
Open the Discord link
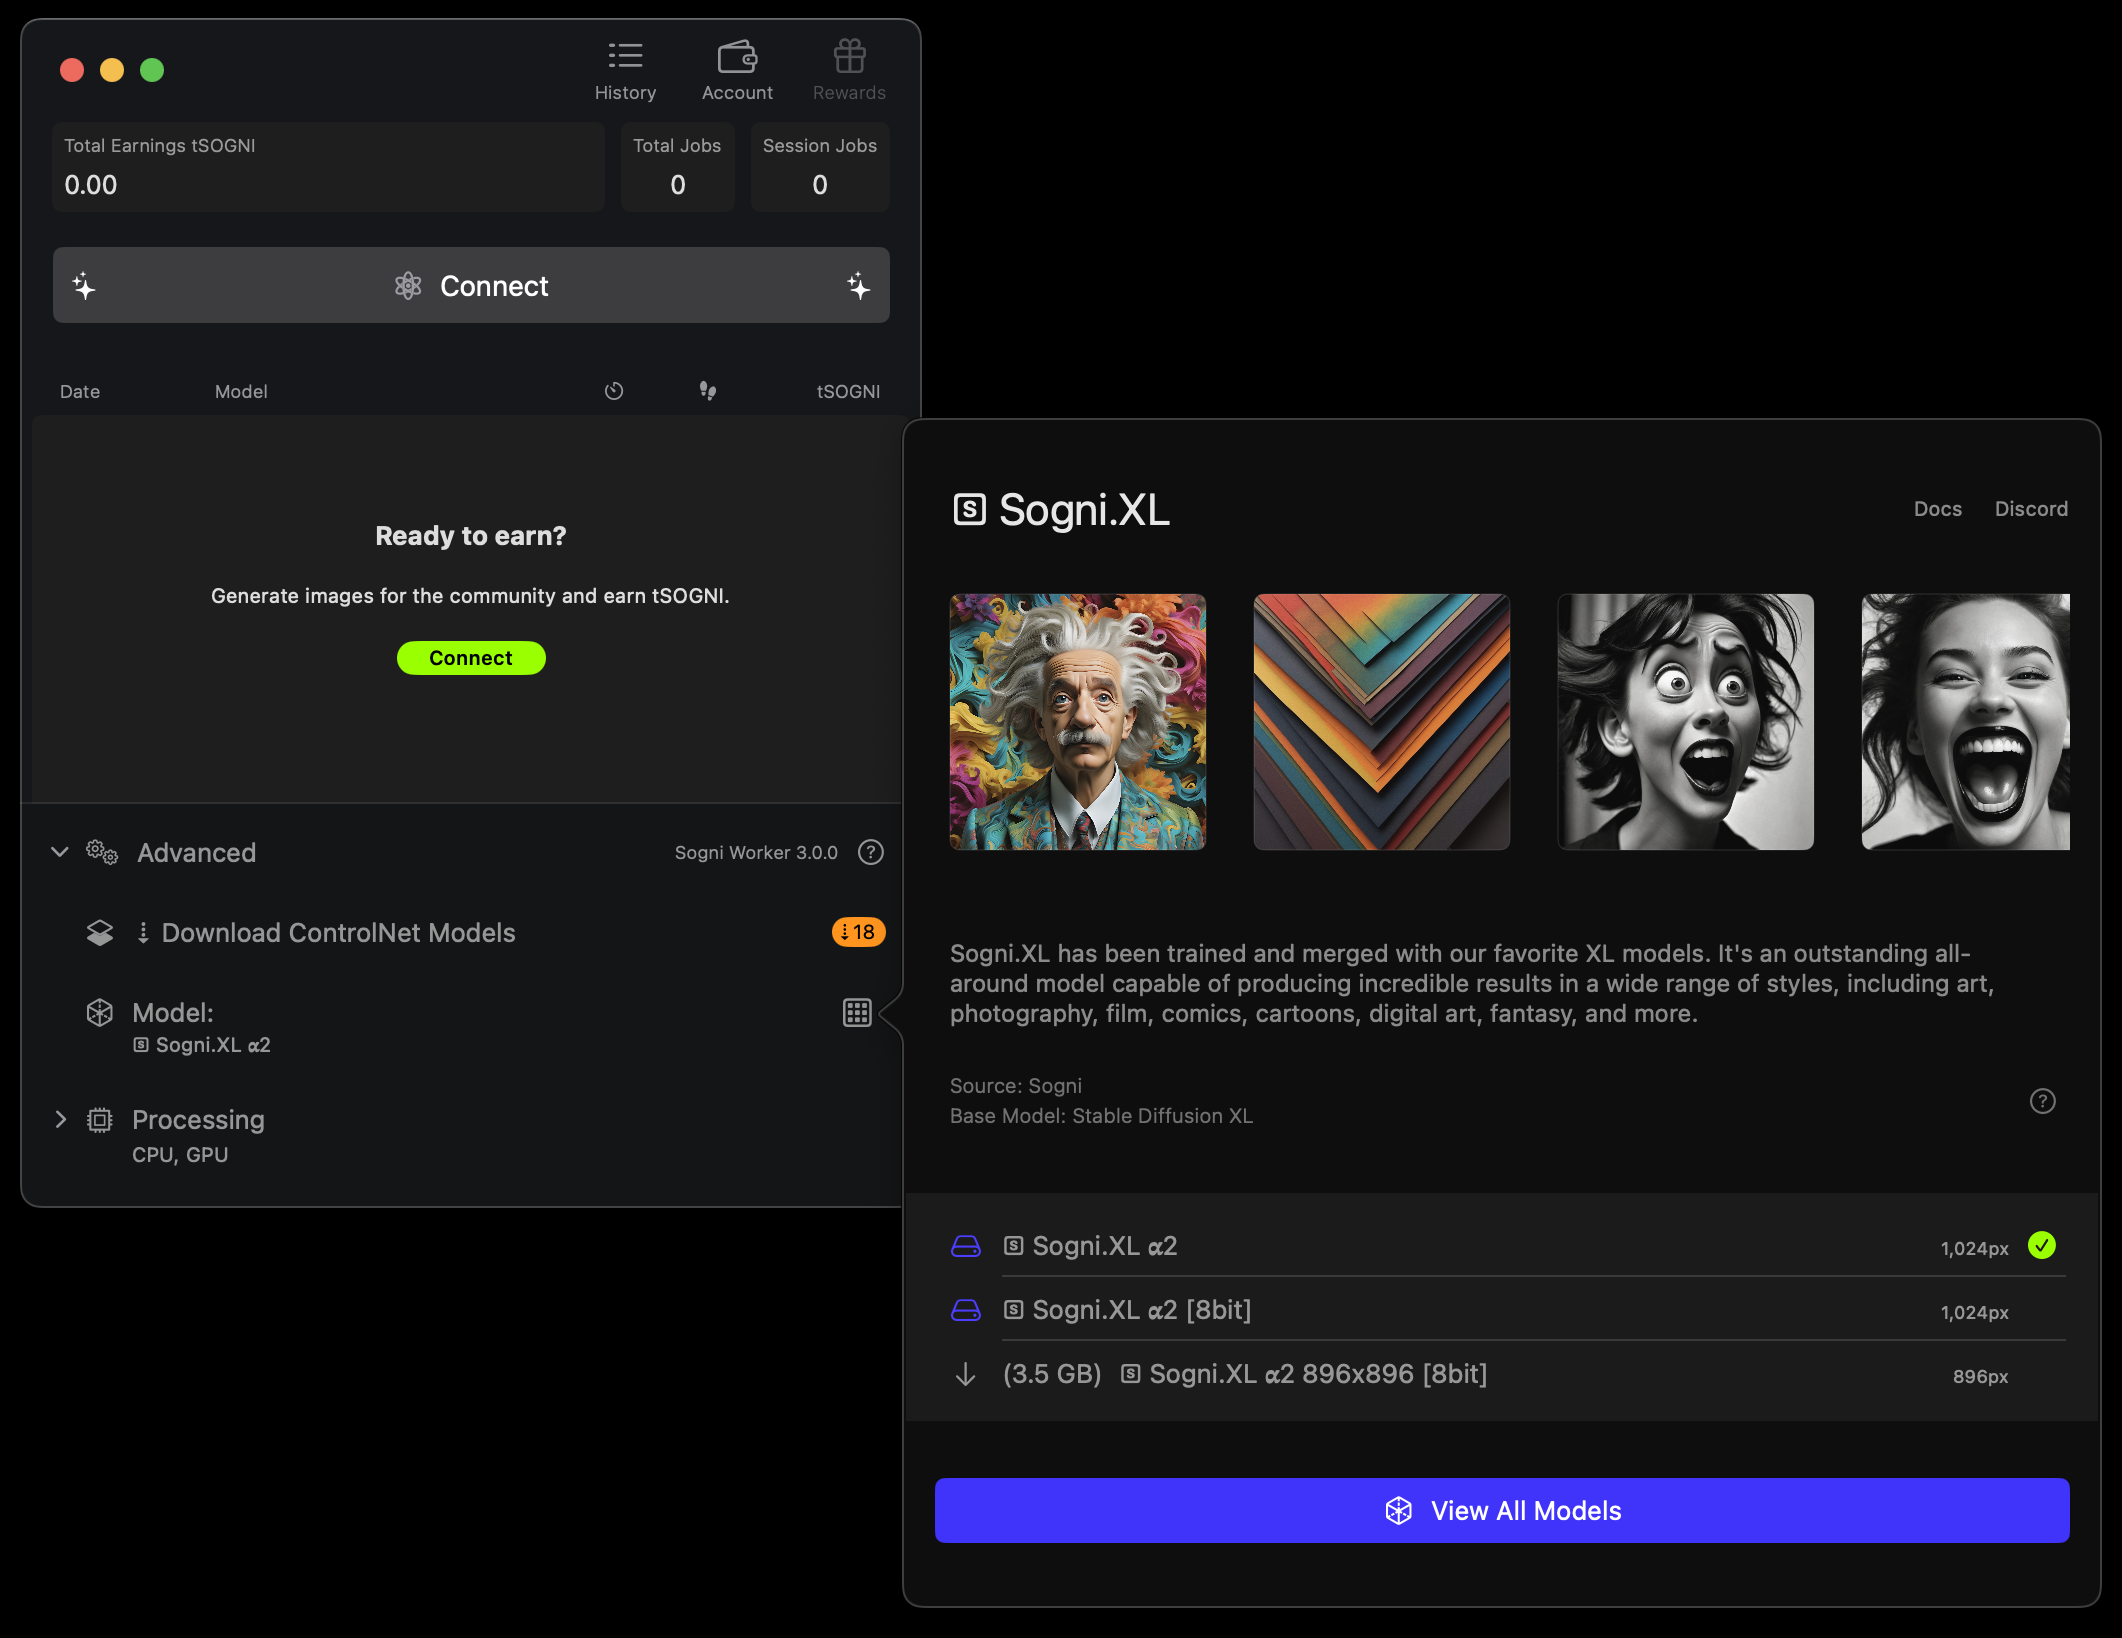[x=2030, y=509]
